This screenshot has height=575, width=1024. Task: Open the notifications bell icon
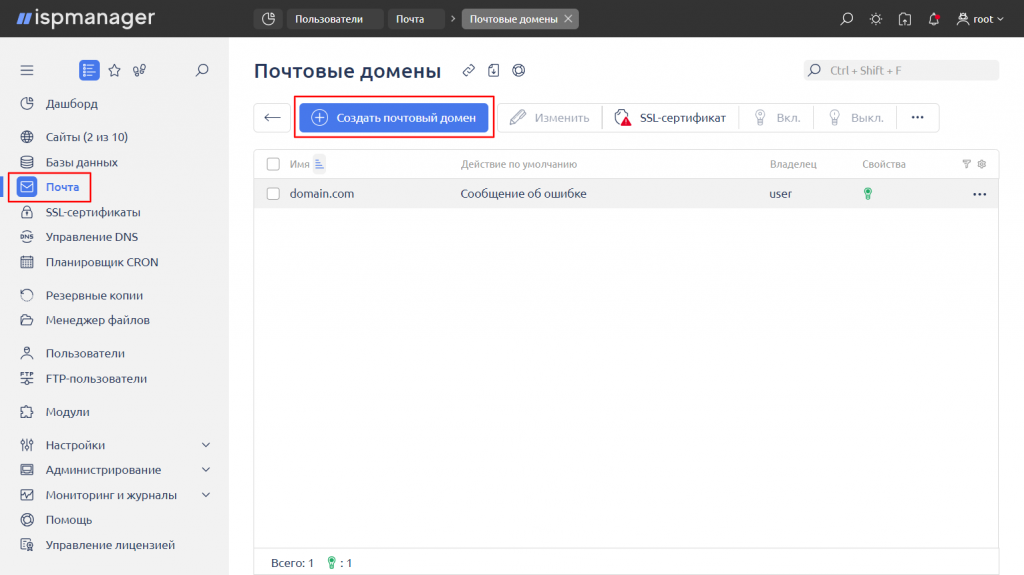pos(934,19)
